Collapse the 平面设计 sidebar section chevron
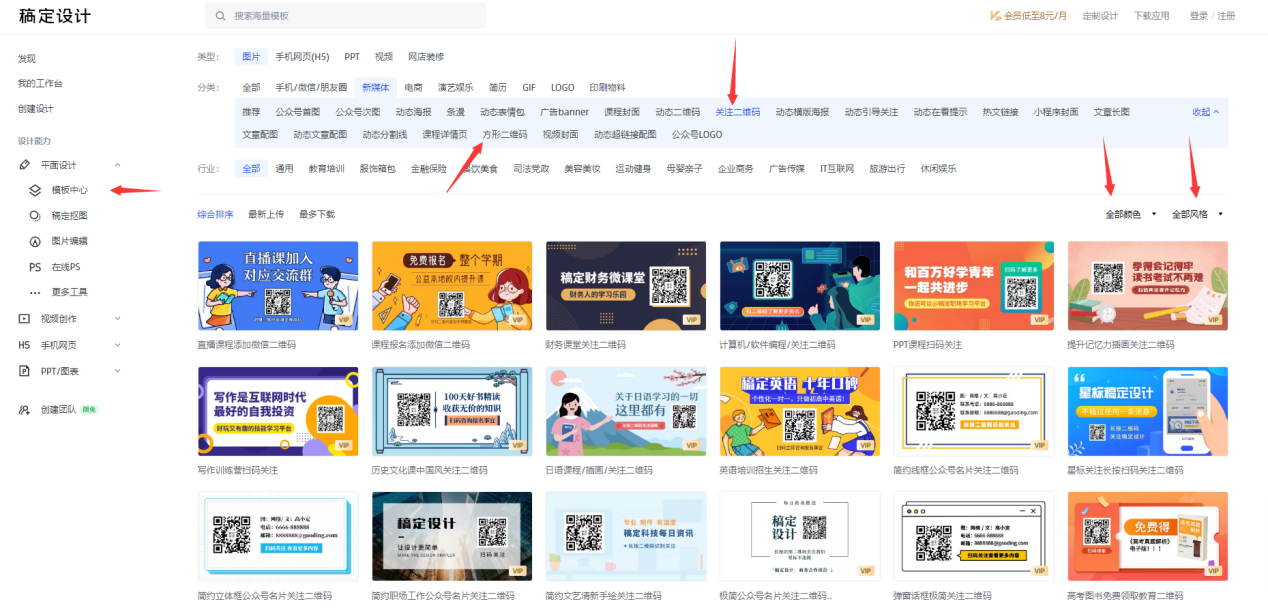 point(117,165)
